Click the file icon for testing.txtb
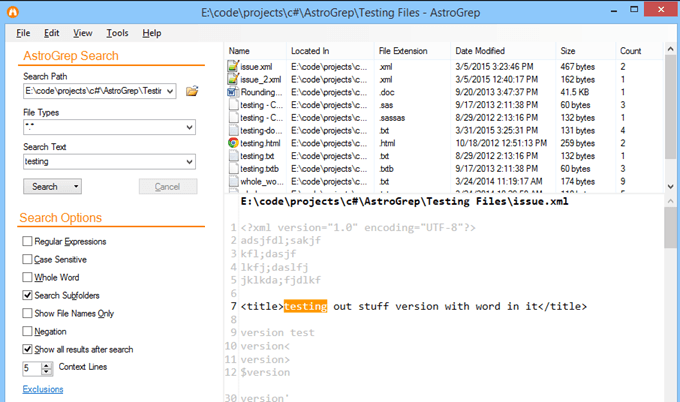Image resolution: width=680 pixels, height=402 pixels. pyautogui.click(x=234, y=168)
